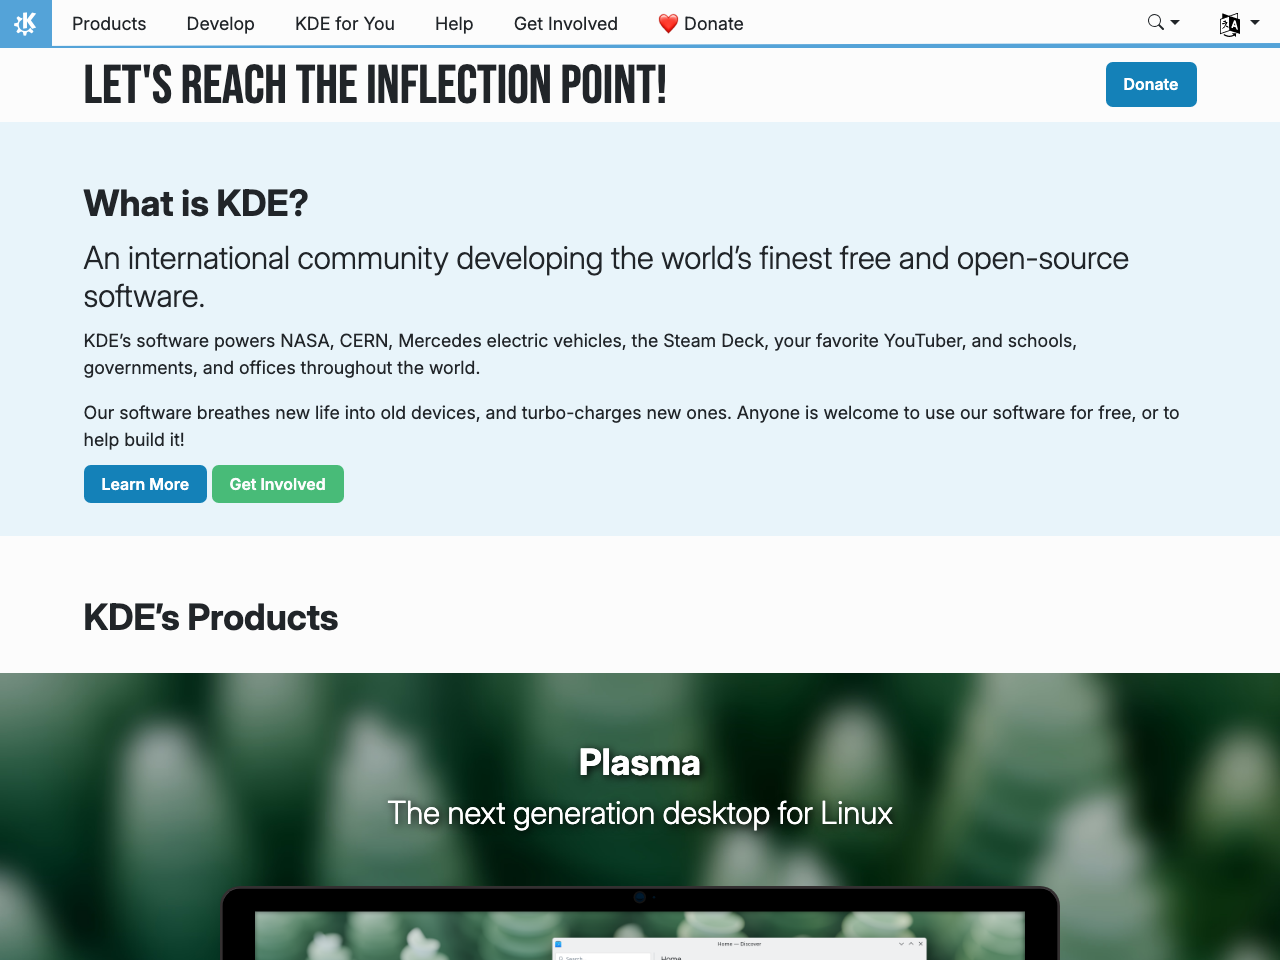
Task: Open search using the magnifier icon
Action: [1155, 21]
